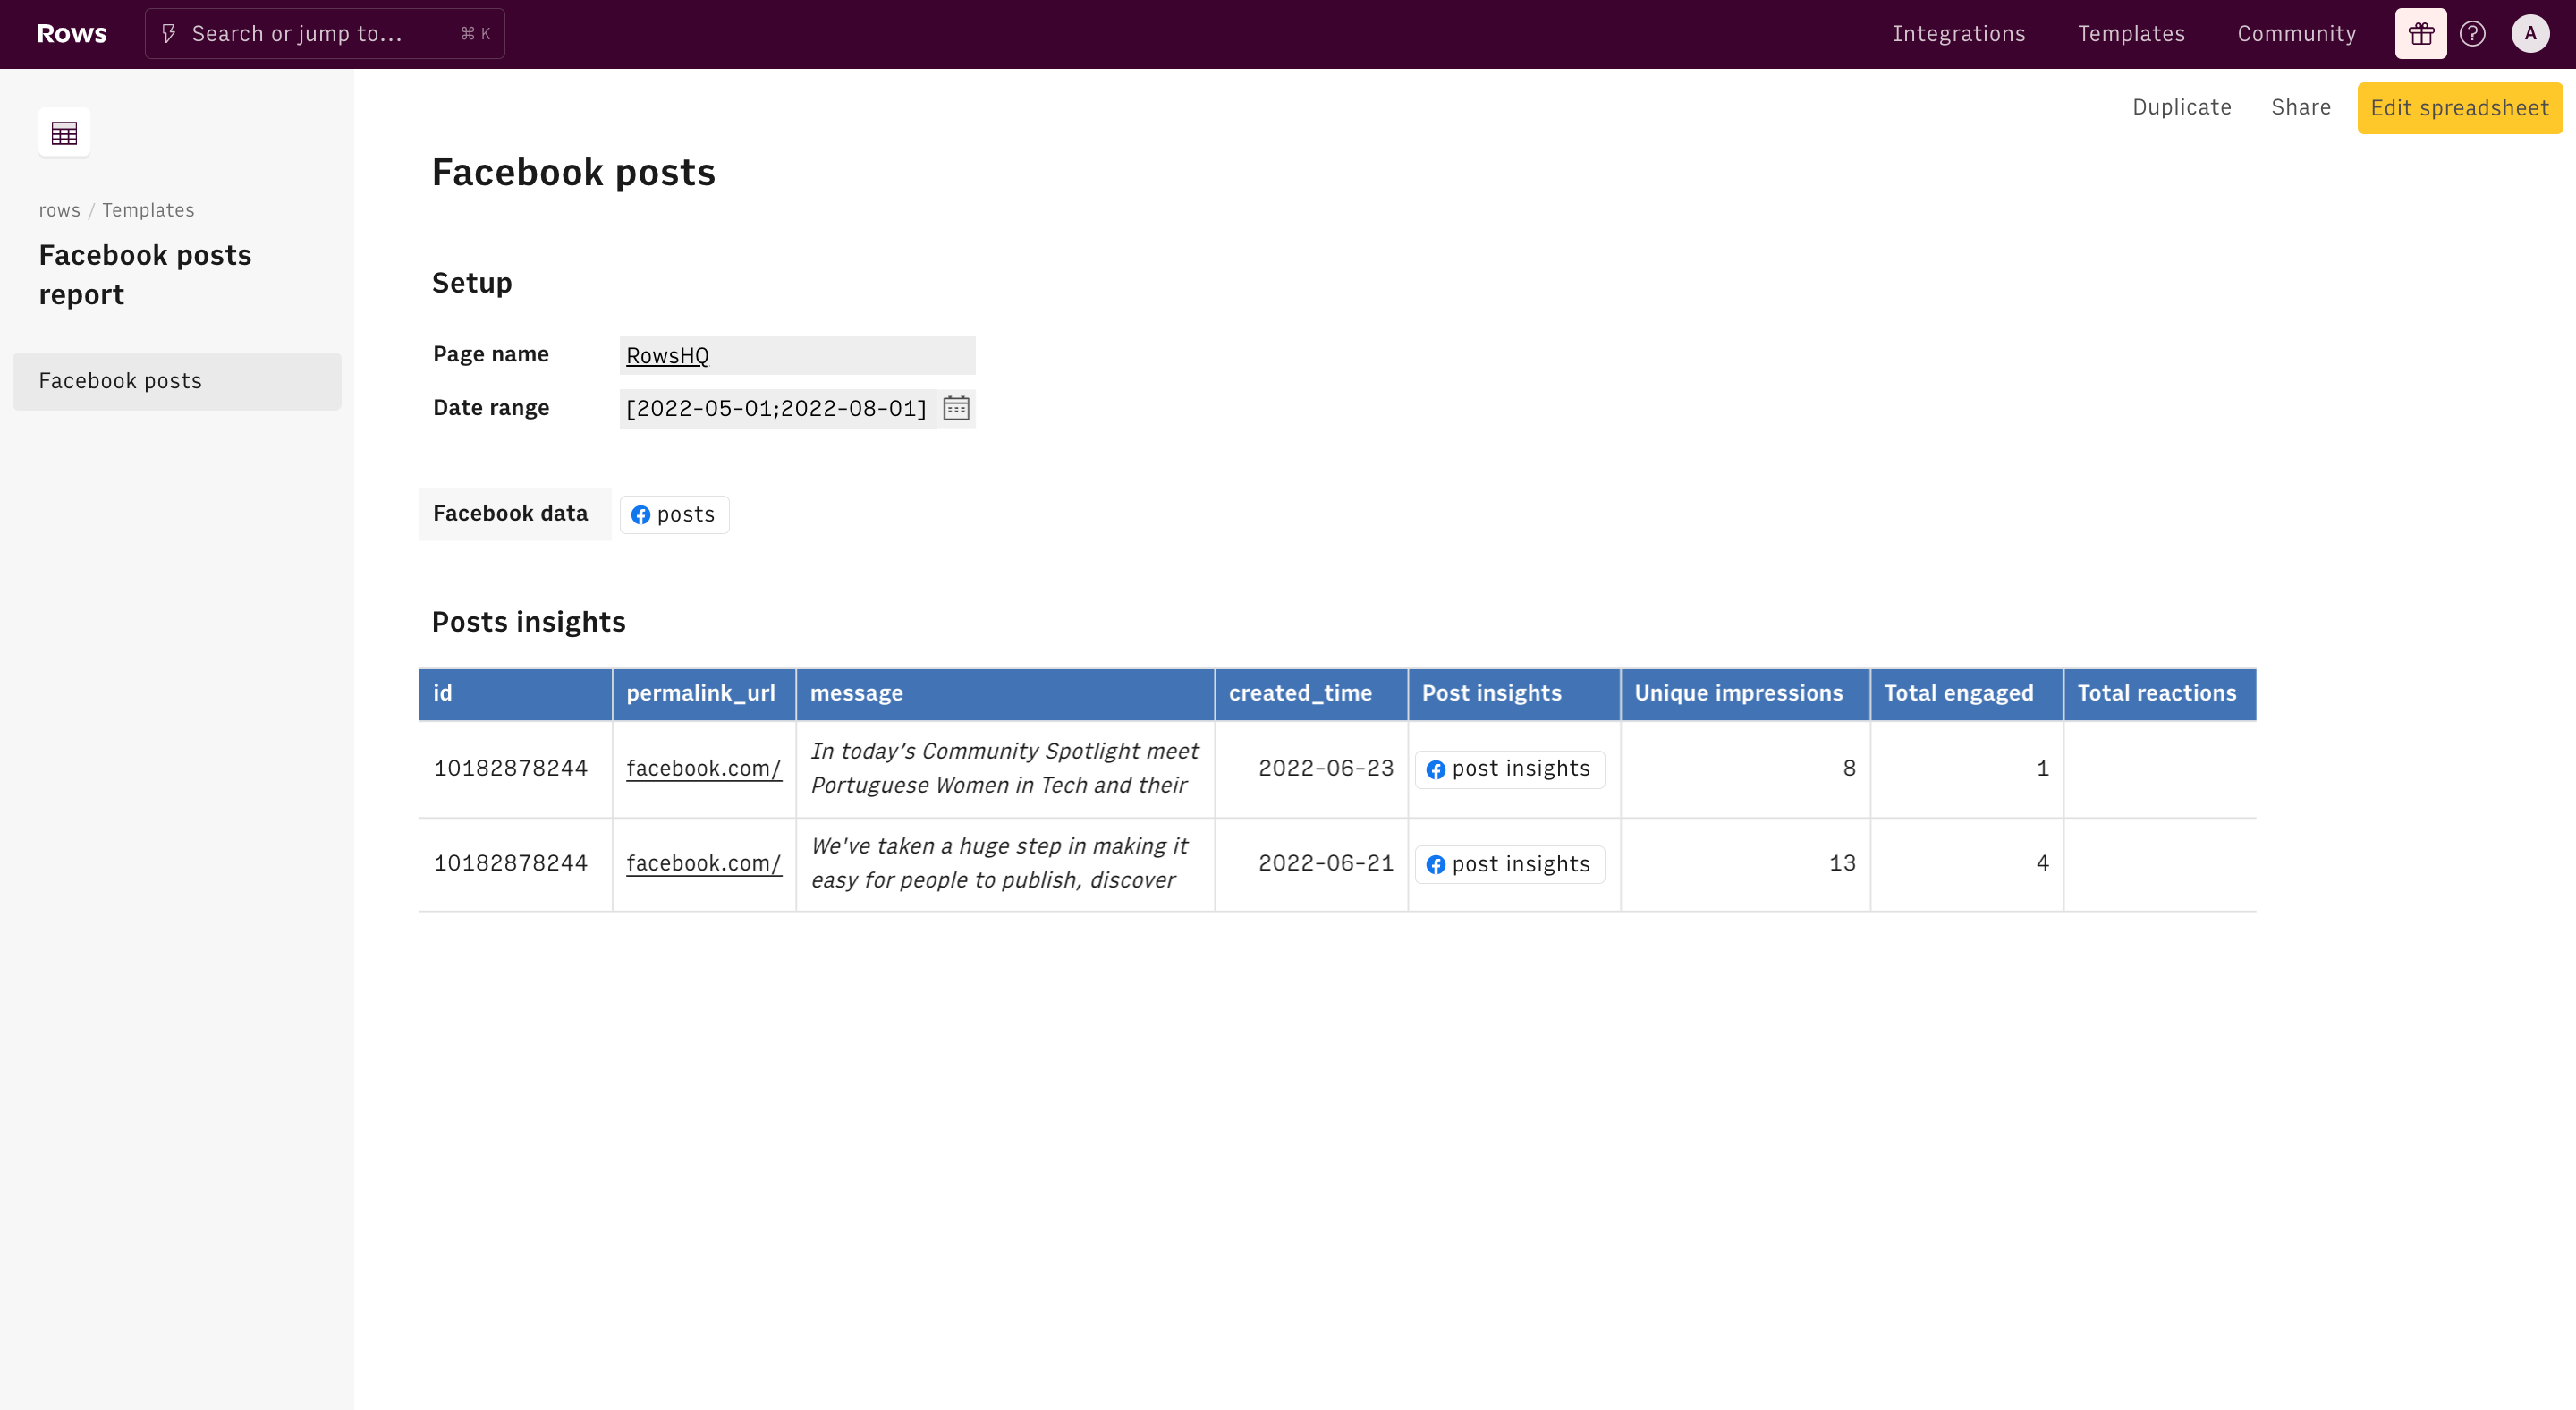Open the Templates menu item
2576x1410 pixels.
(x=2131, y=34)
